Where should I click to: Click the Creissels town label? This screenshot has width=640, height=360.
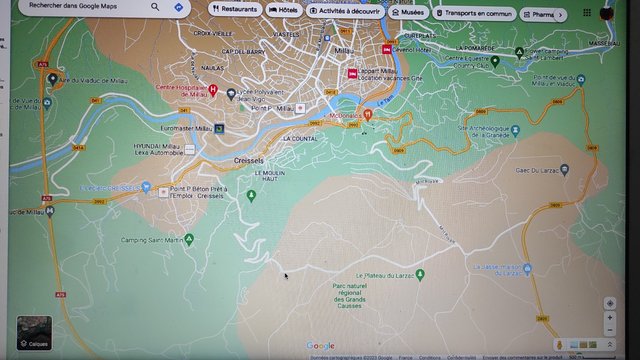(x=249, y=160)
